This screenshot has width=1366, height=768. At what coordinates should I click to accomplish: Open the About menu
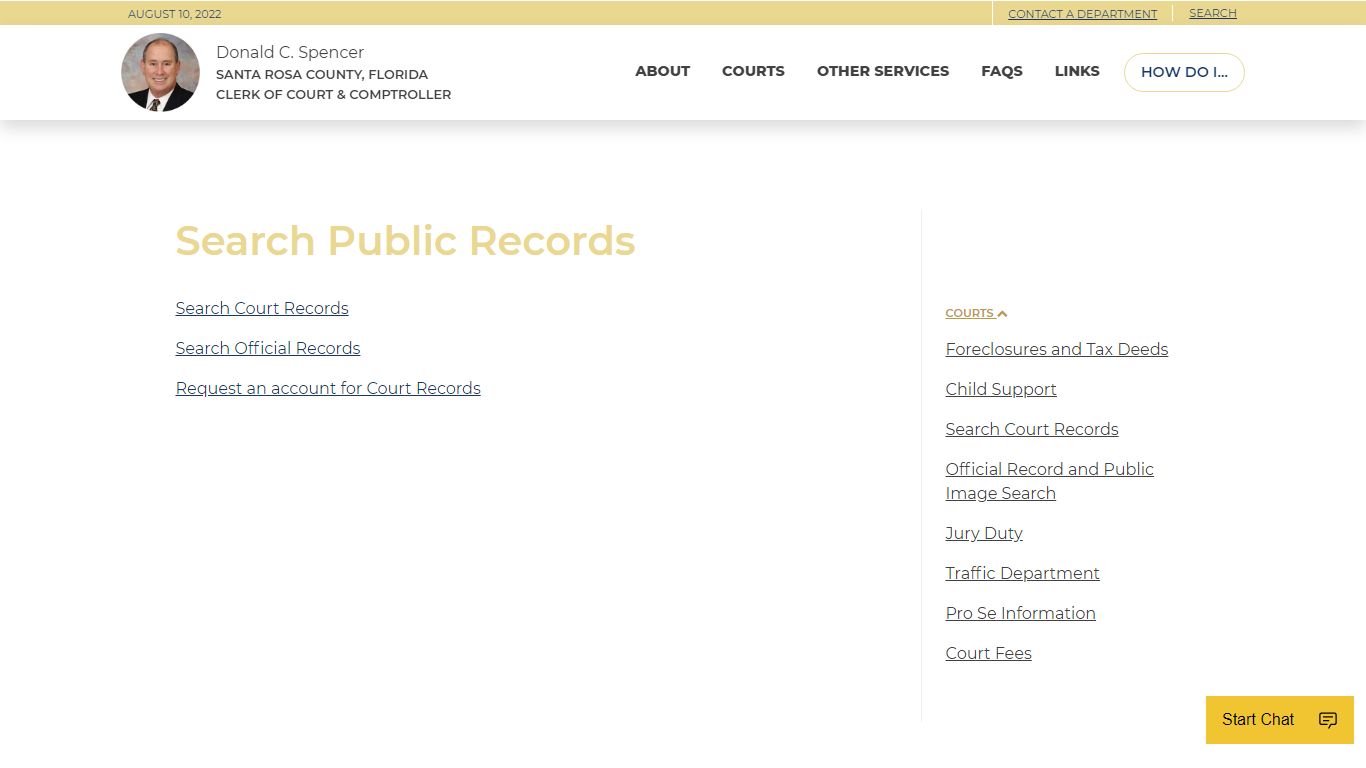coord(662,71)
